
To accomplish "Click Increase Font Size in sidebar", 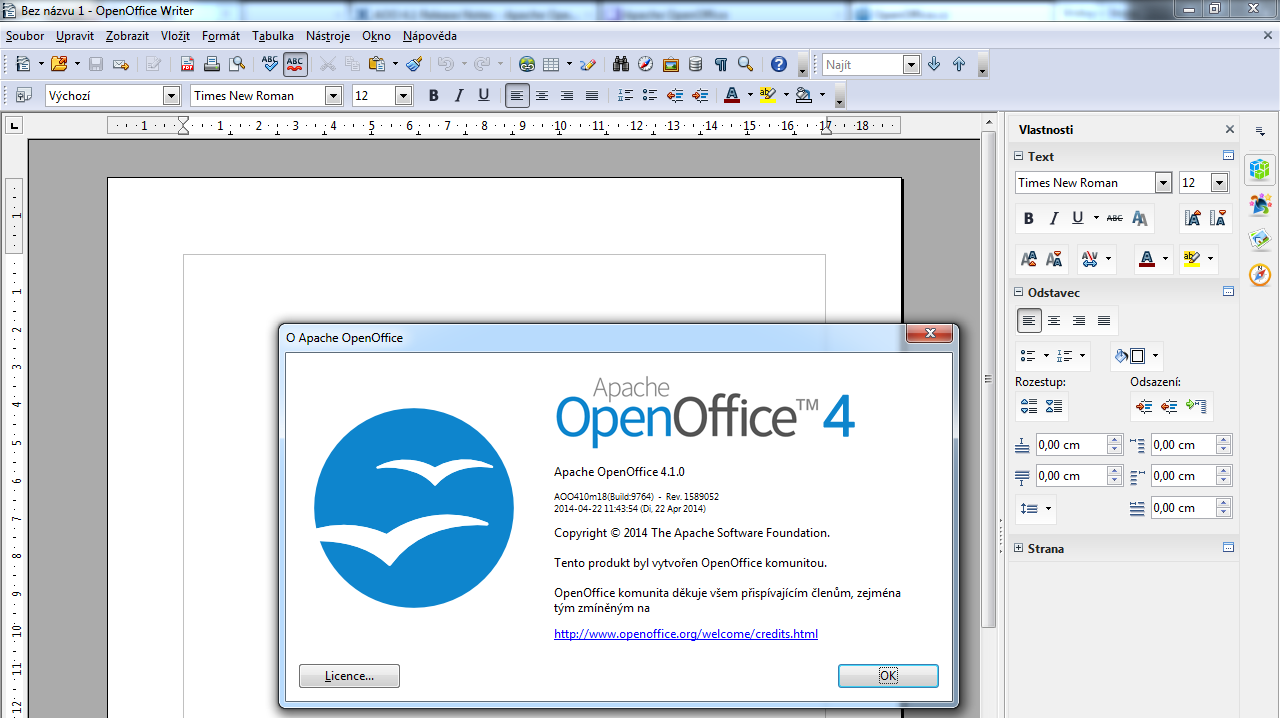I will coord(1191,218).
